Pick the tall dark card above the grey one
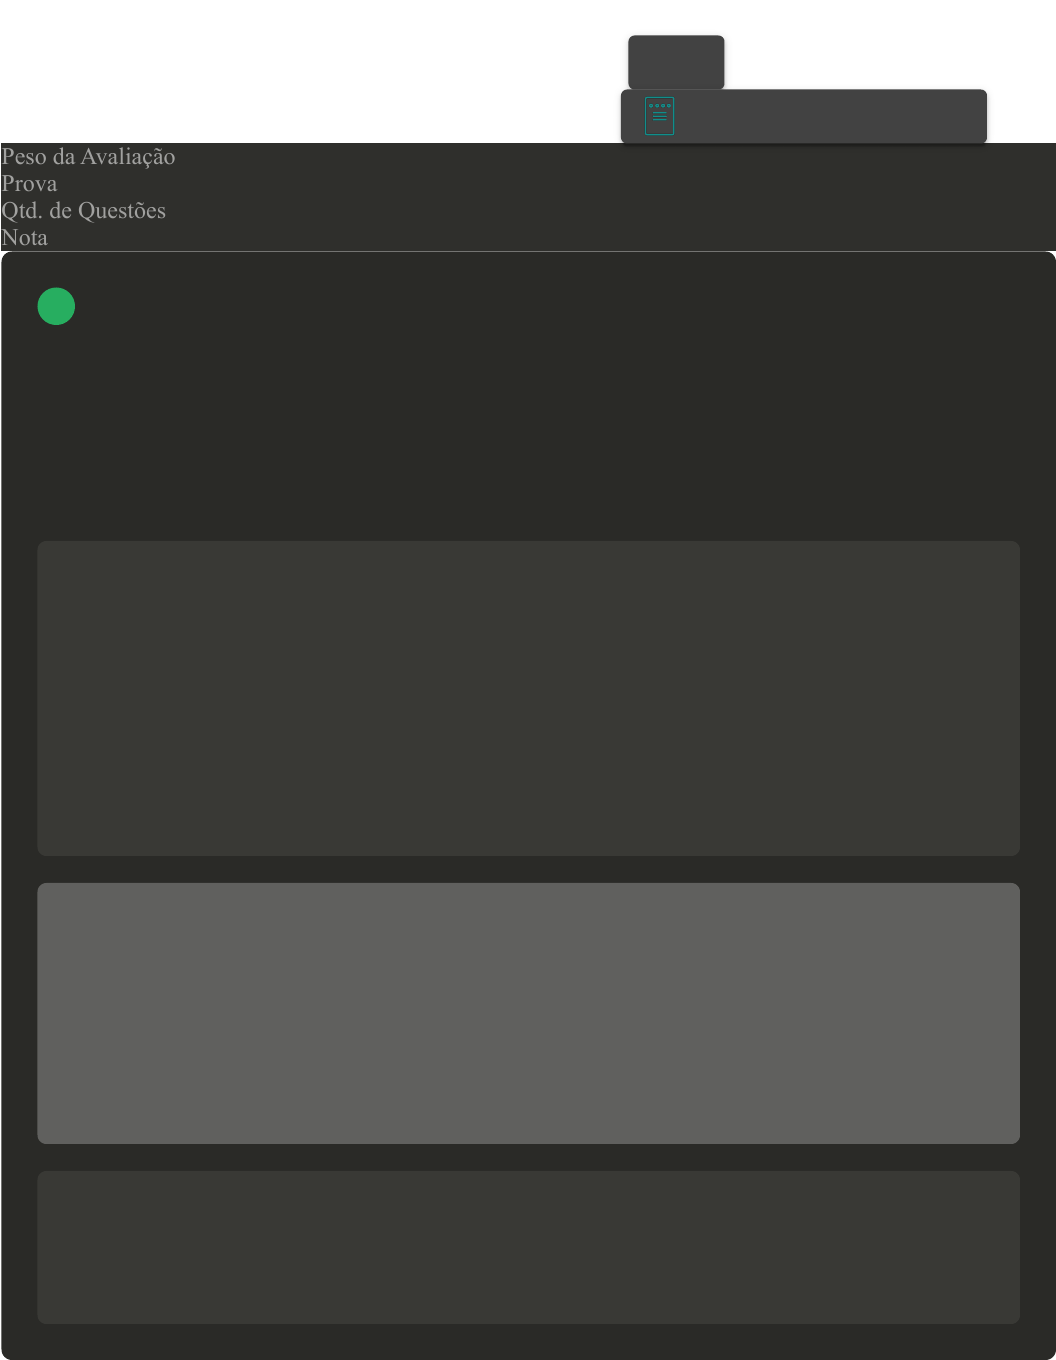This screenshot has height=1360, width=1056. click(x=528, y=698)
